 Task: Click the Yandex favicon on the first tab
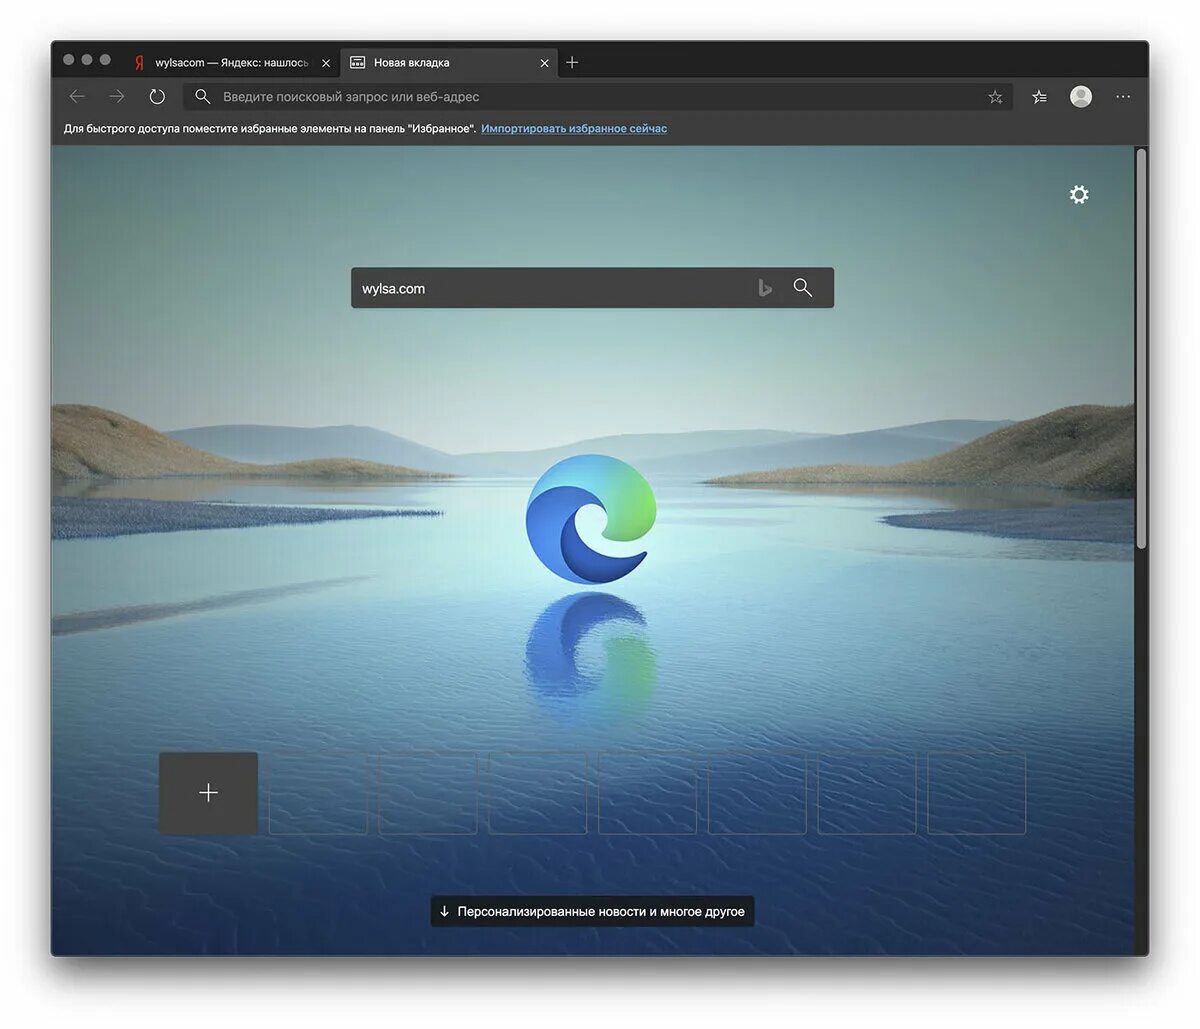[139, 63]
